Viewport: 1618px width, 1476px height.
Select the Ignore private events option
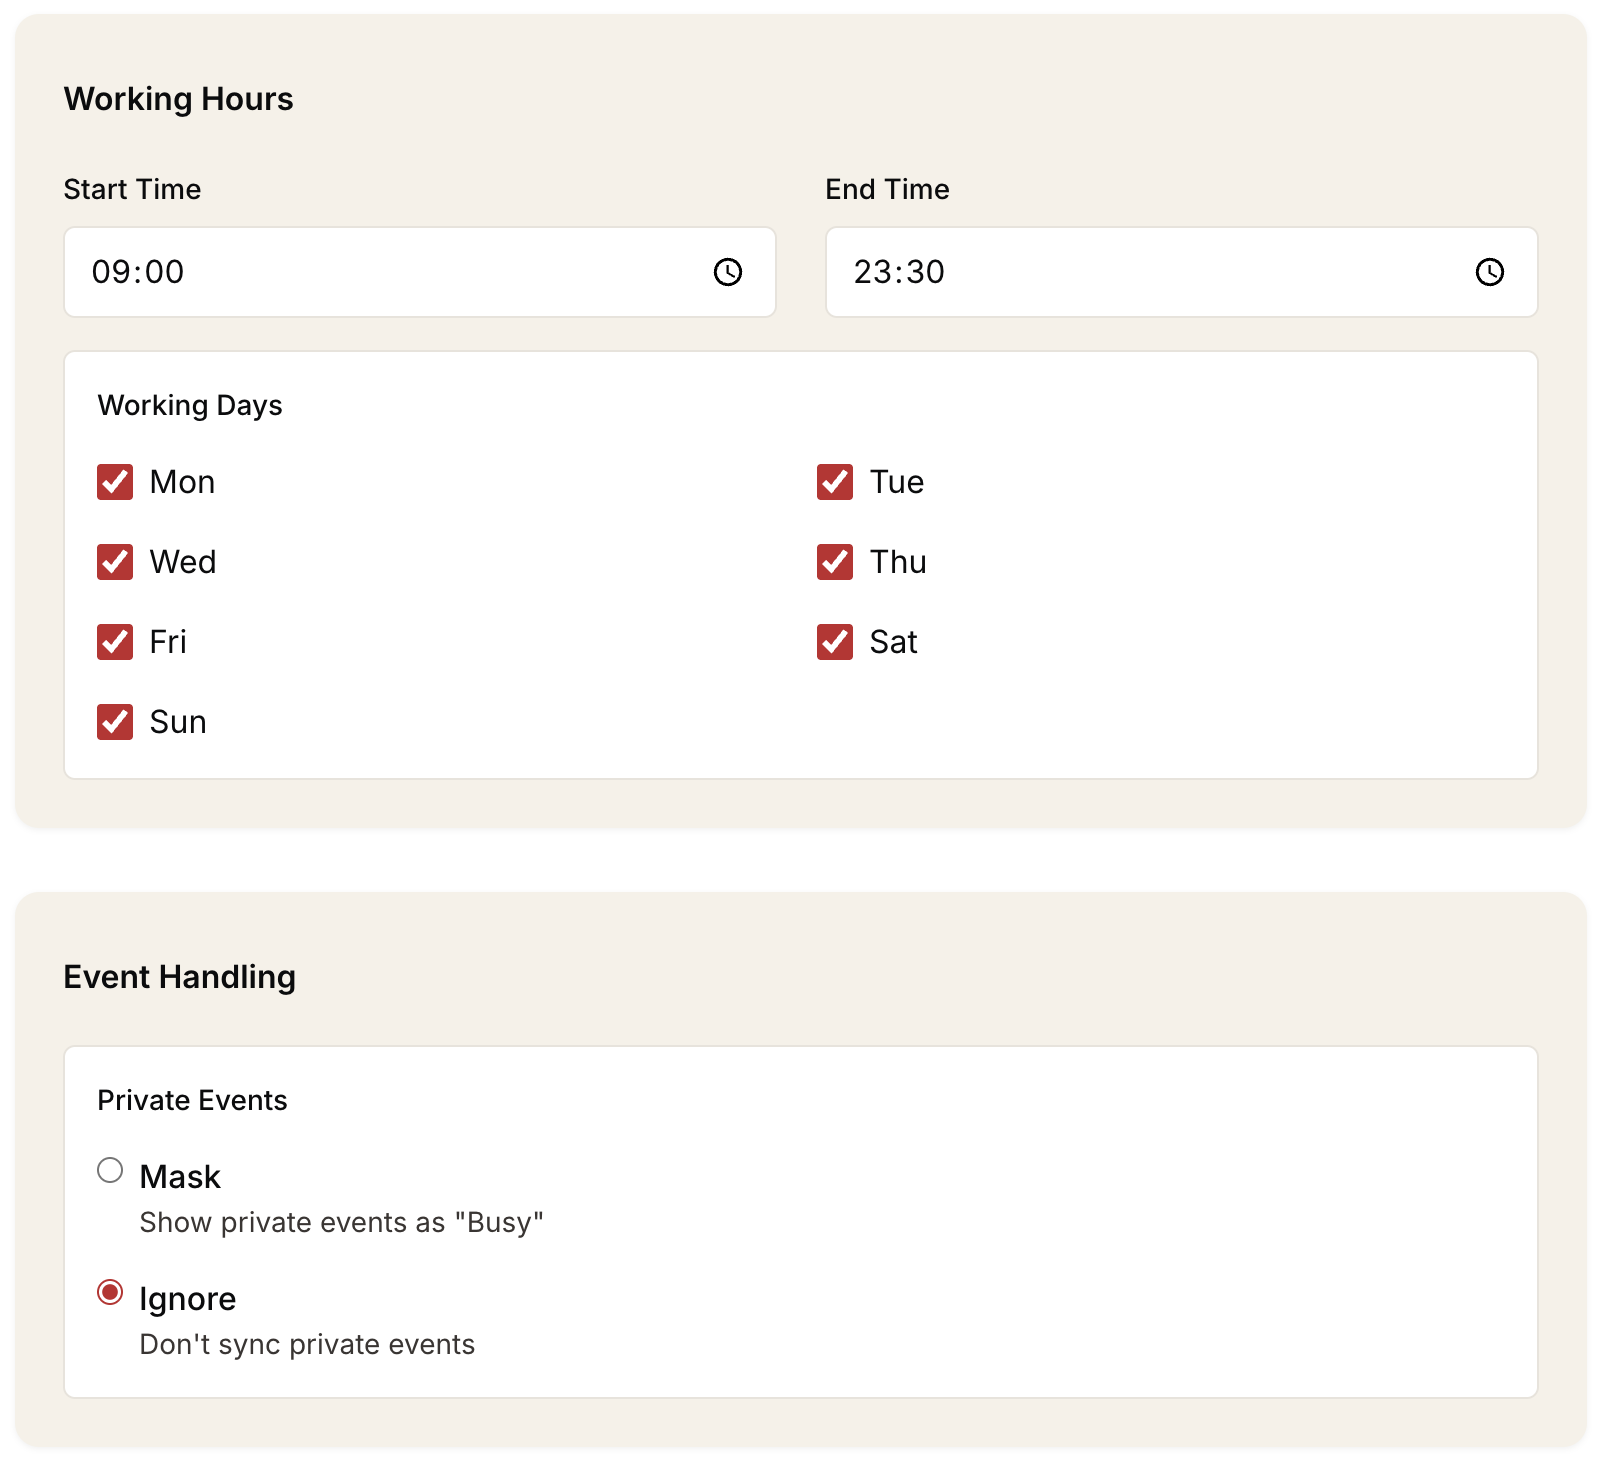pyautogui.click(x=110, y=1292)
